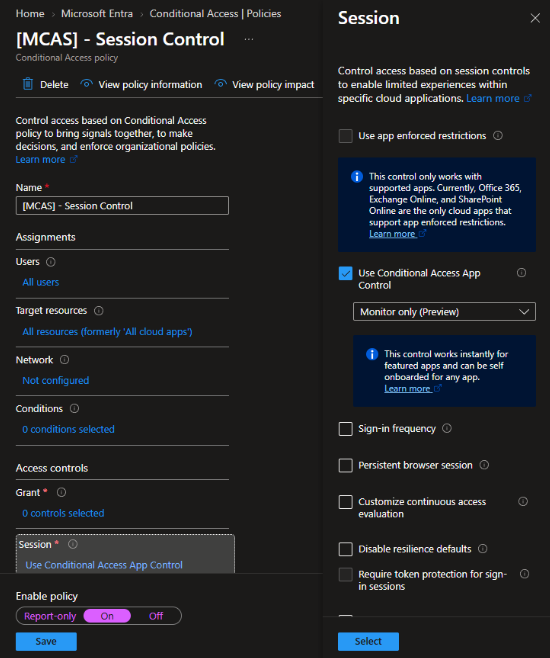The height and width of the screenshot is (658, 550).
Task: Click info icon beside Use app enforced restrictions
Action: click(498, 136)
